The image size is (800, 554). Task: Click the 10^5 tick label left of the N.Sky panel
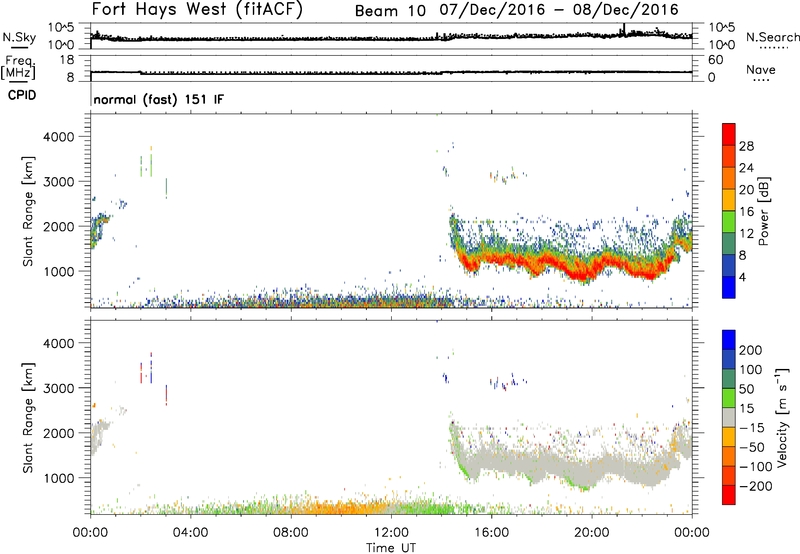tap(61, 27)
